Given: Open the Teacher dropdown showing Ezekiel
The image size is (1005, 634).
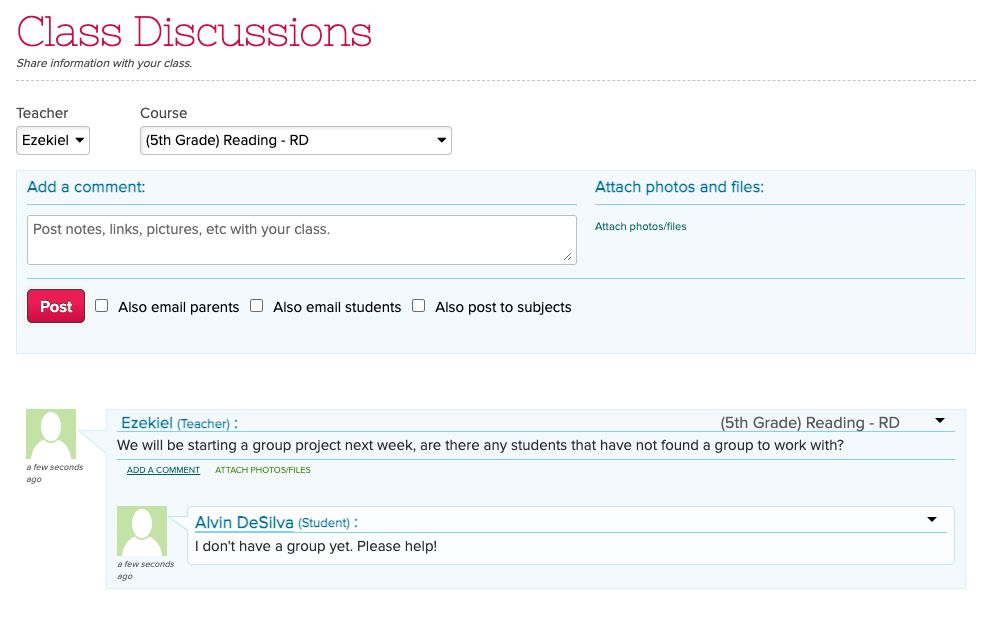Looking at the screenshot, I should pos(53,141).
